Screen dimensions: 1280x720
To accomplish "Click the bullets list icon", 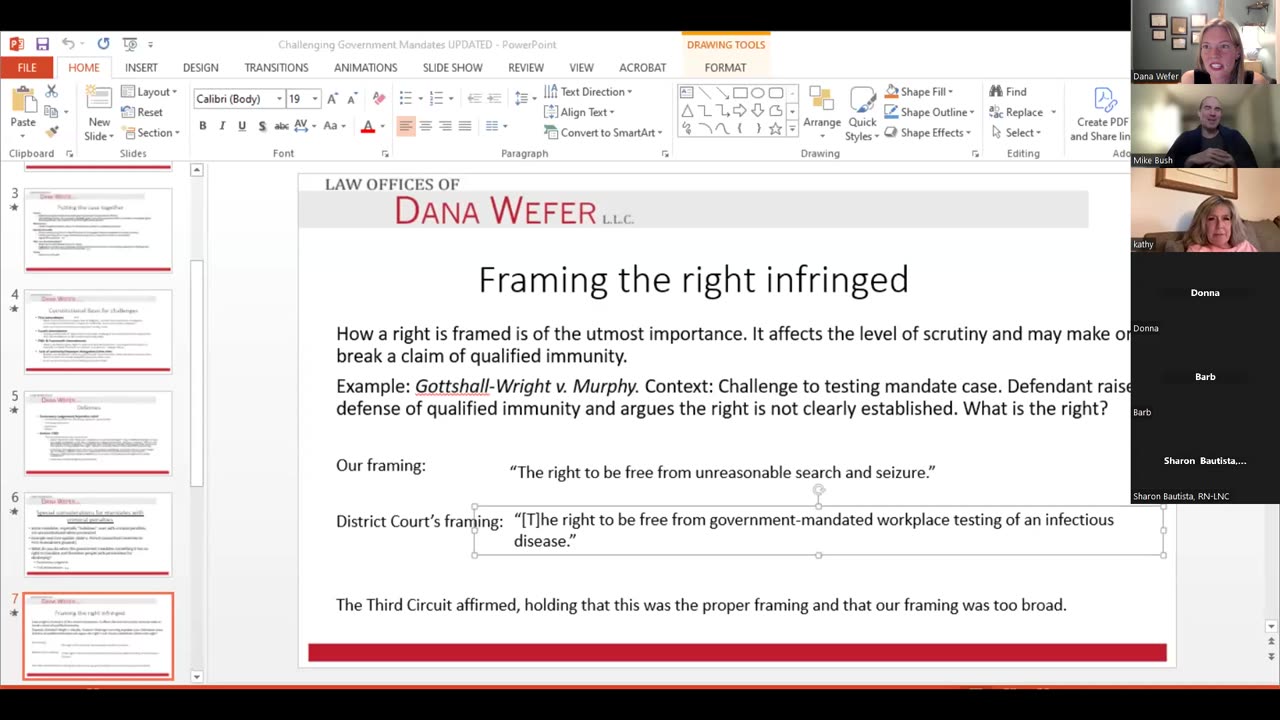I will 408,98.
